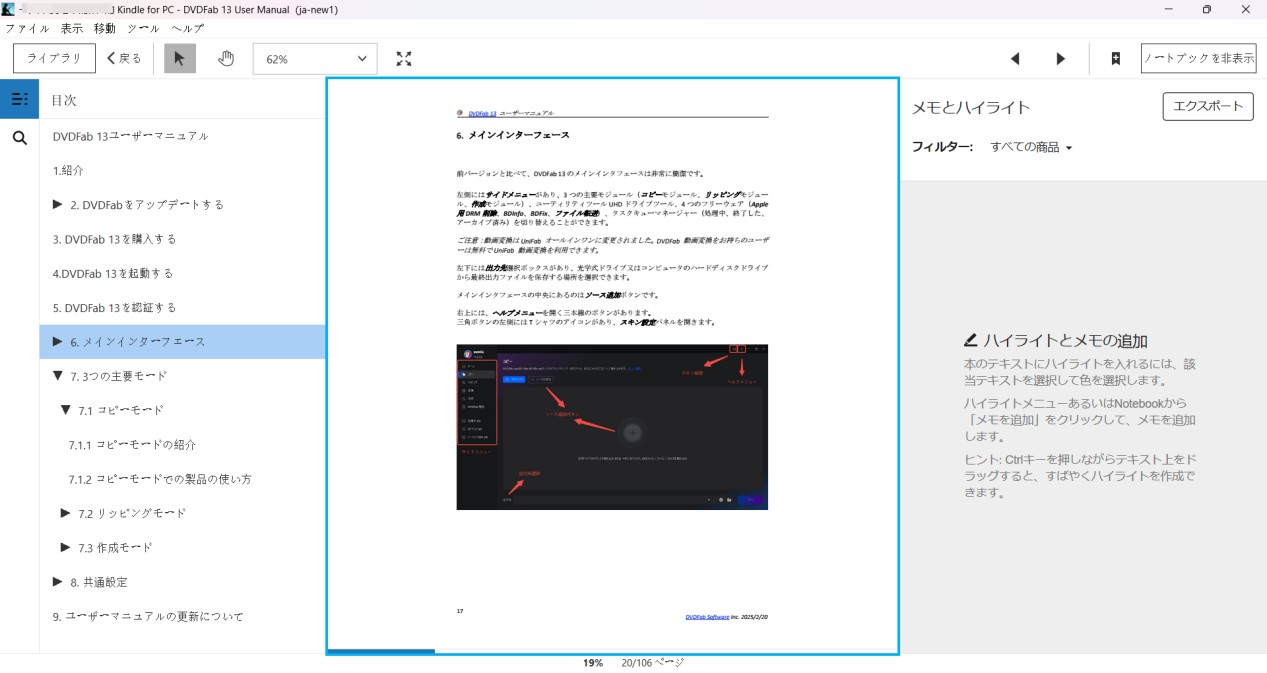Image resolution: width=1267 pixels, height=673 pixels.
Task: Go to the previous page arrow
Action: [x=1015, y=59]
